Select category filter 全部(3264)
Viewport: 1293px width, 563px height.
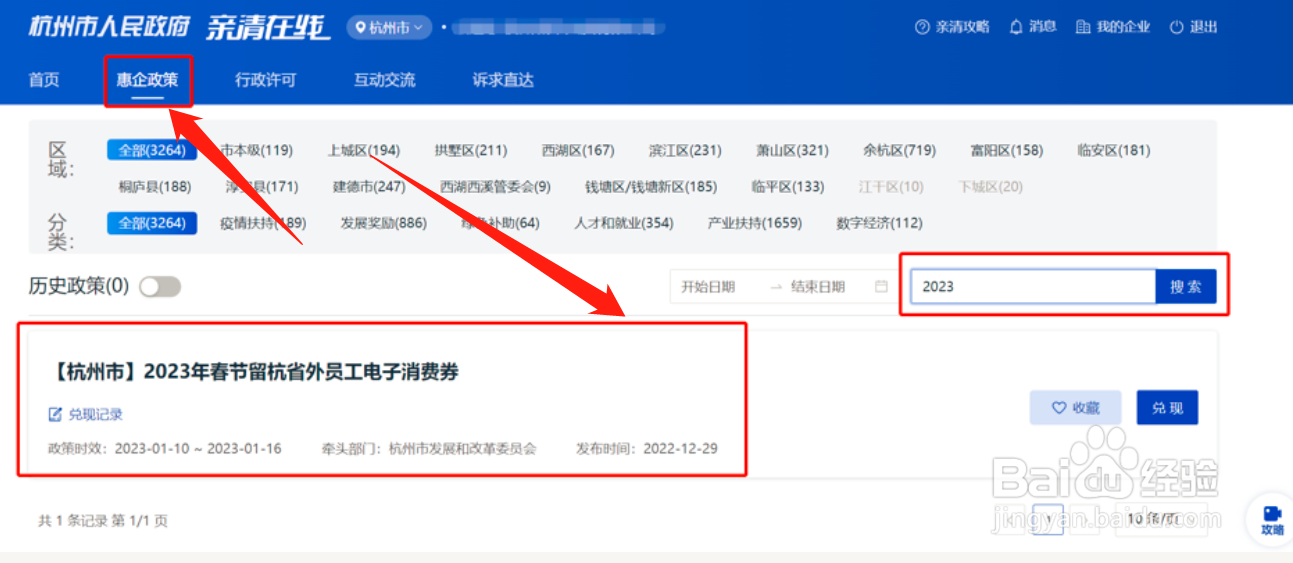point(152,223)
